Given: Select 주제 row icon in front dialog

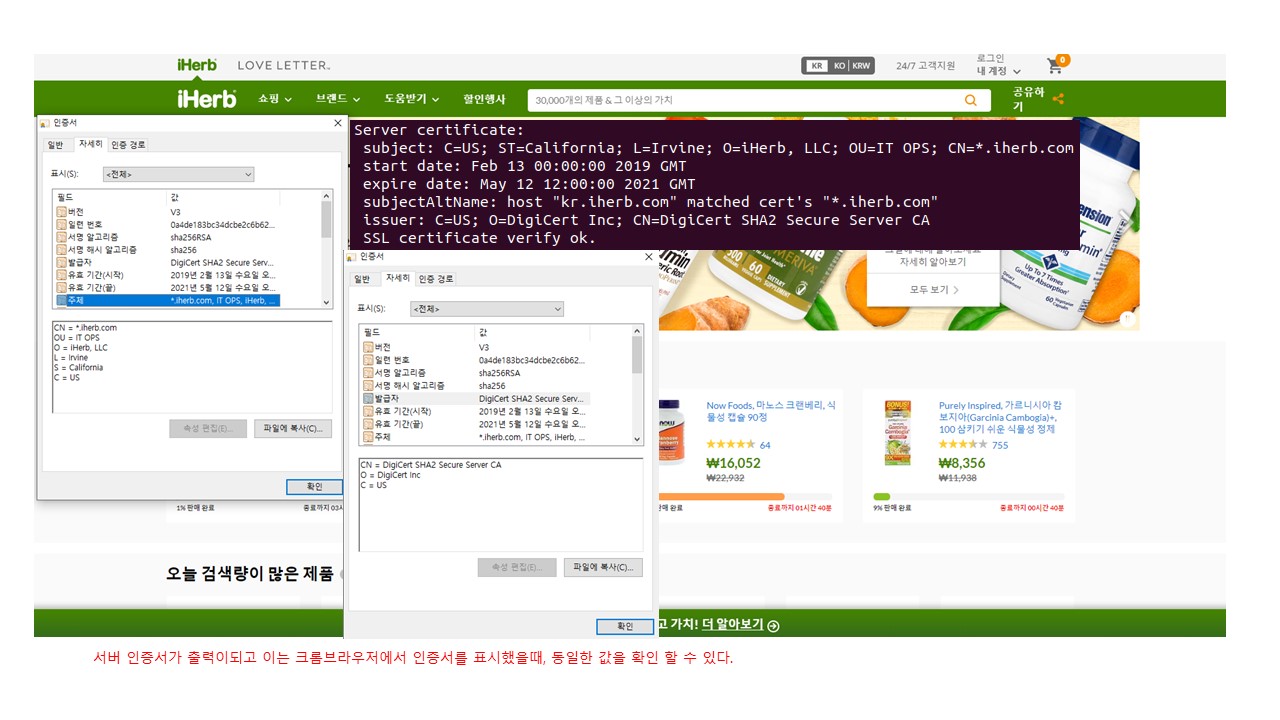Looking at the screenshot, I should [368, 437].
